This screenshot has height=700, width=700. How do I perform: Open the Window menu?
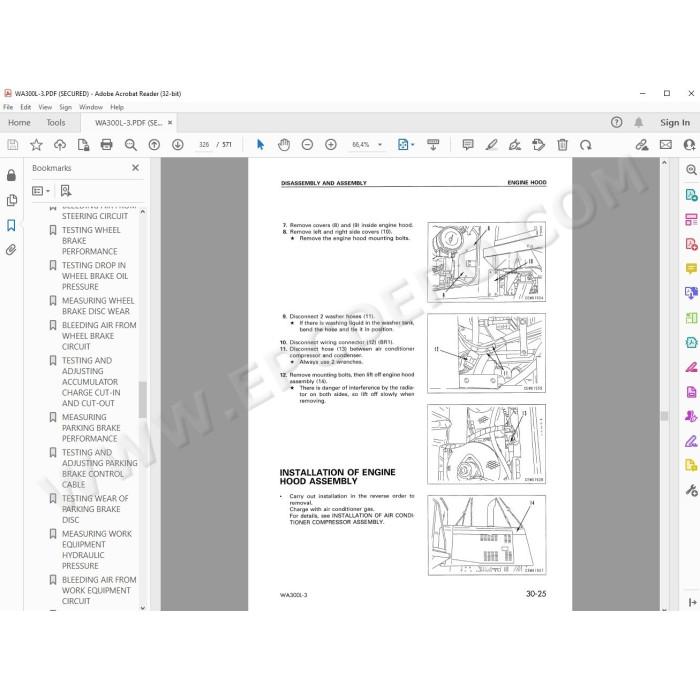[x=91, y=107]
